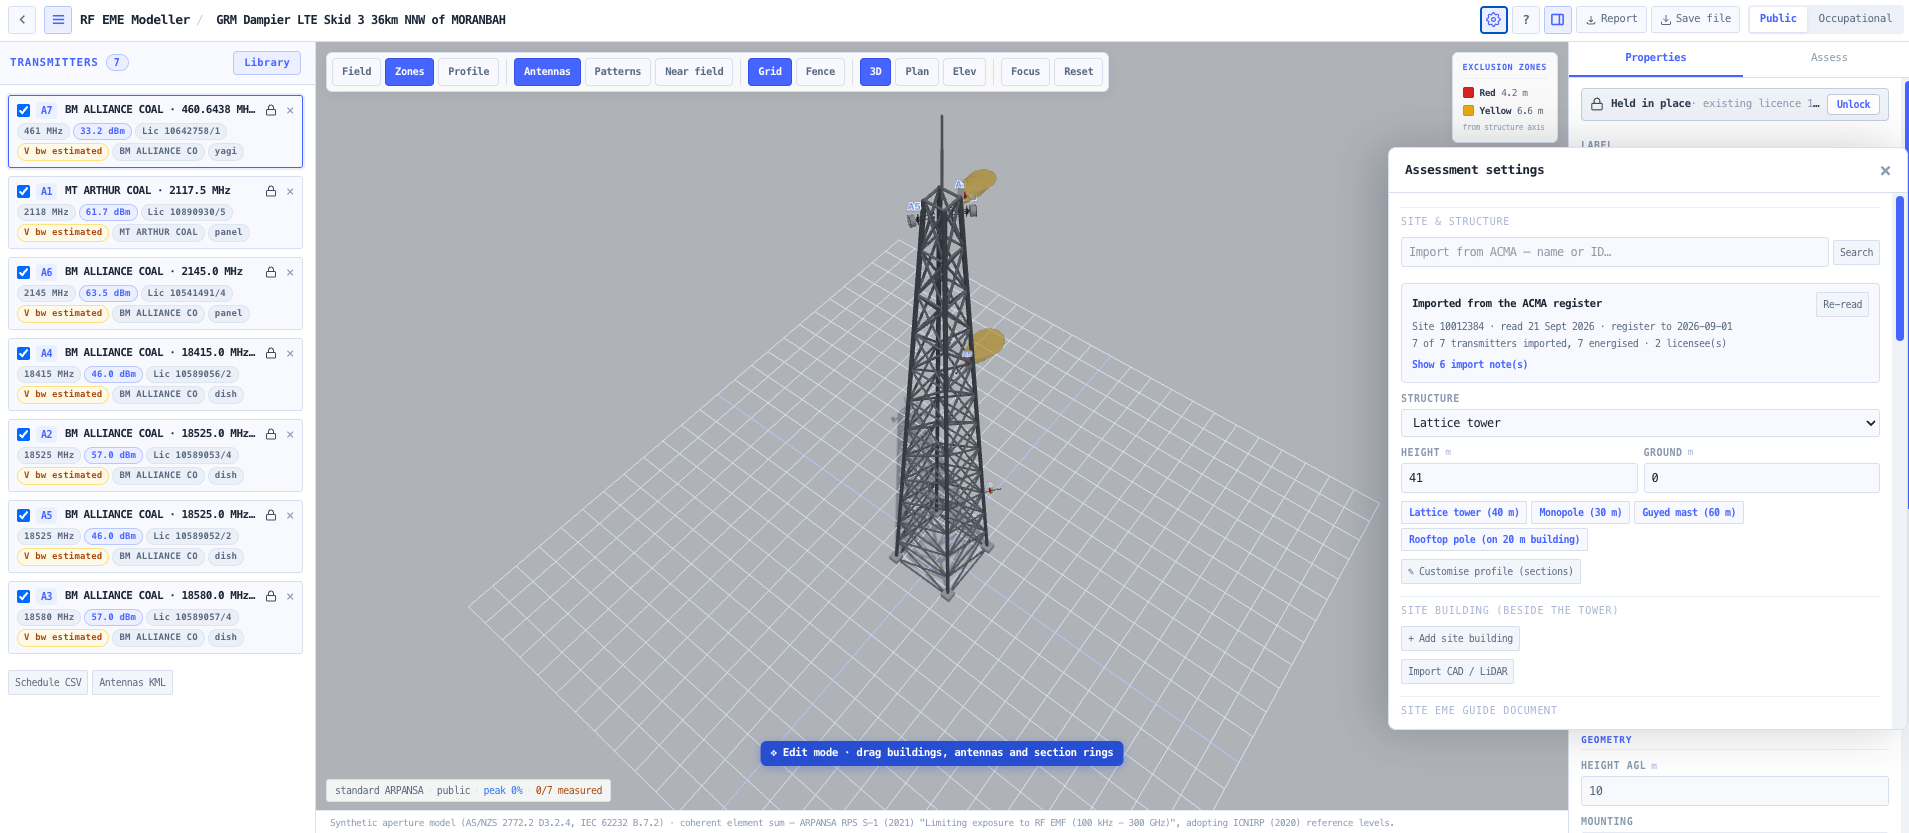The image size is (1909, 833).
Task: Click lock icon on A2 transmitter row
Action: click(x=271, y=434)
